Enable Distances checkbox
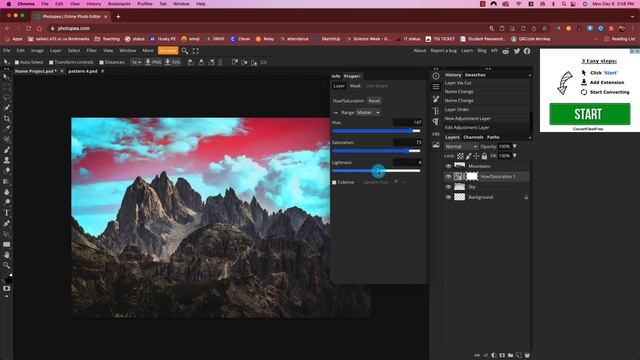 [x=101, y=62]
